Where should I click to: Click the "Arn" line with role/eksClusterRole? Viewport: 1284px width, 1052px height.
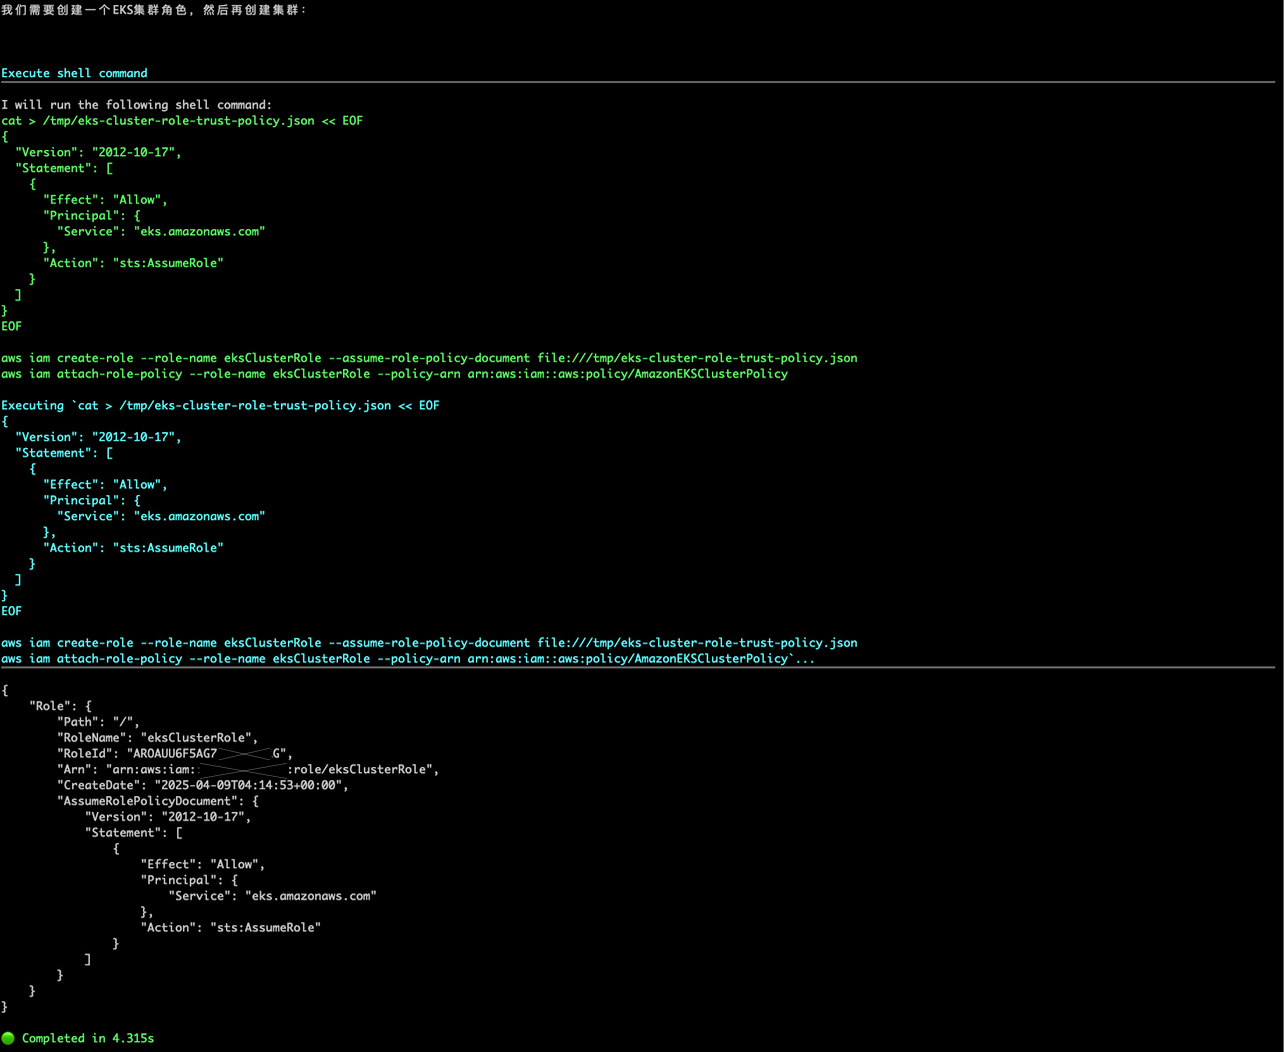248,769
